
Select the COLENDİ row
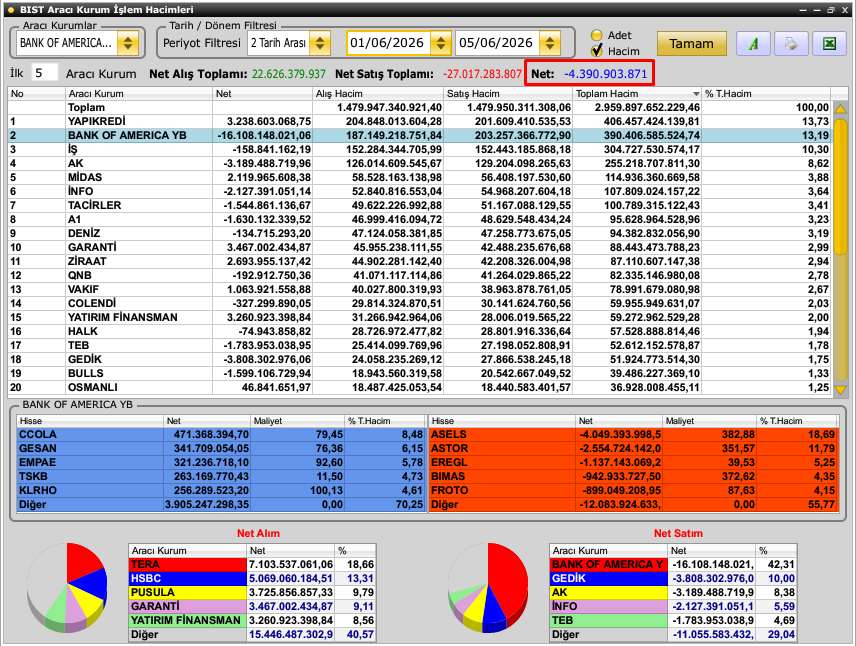[x=419, y=304]
